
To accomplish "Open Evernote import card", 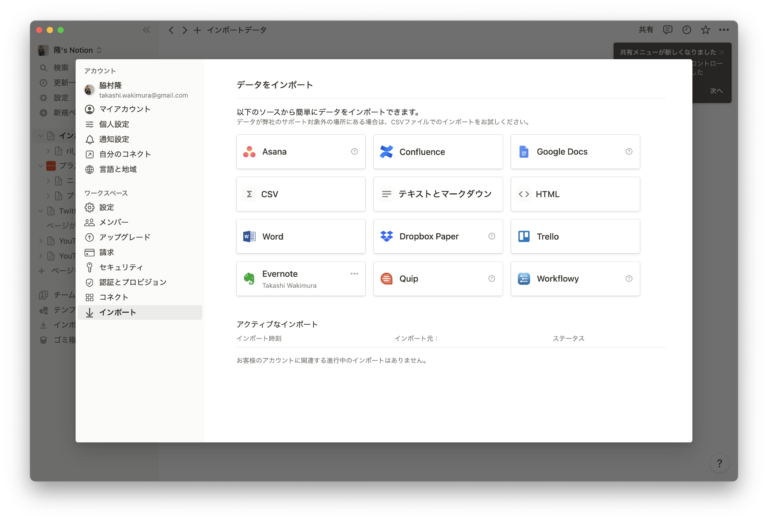I will [290, 279].
